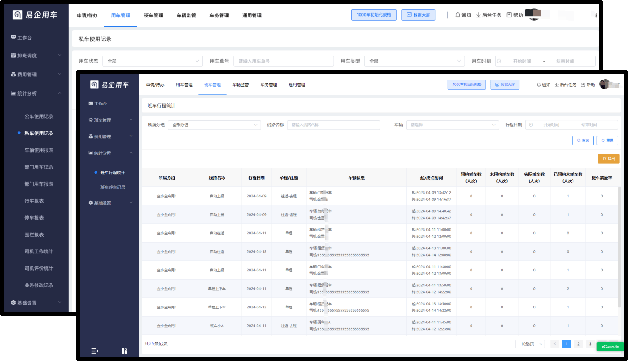Click the user avatar in front window header
The width and height of the screenshot is (629, 362).
click(605, 84)
